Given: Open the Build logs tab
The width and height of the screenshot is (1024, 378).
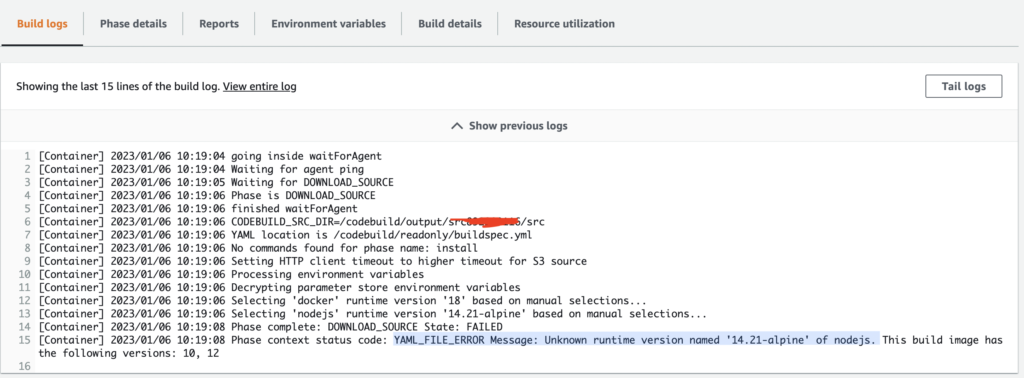Looking at the screenshot, I should pyautogui.click(x=42, y=24).
